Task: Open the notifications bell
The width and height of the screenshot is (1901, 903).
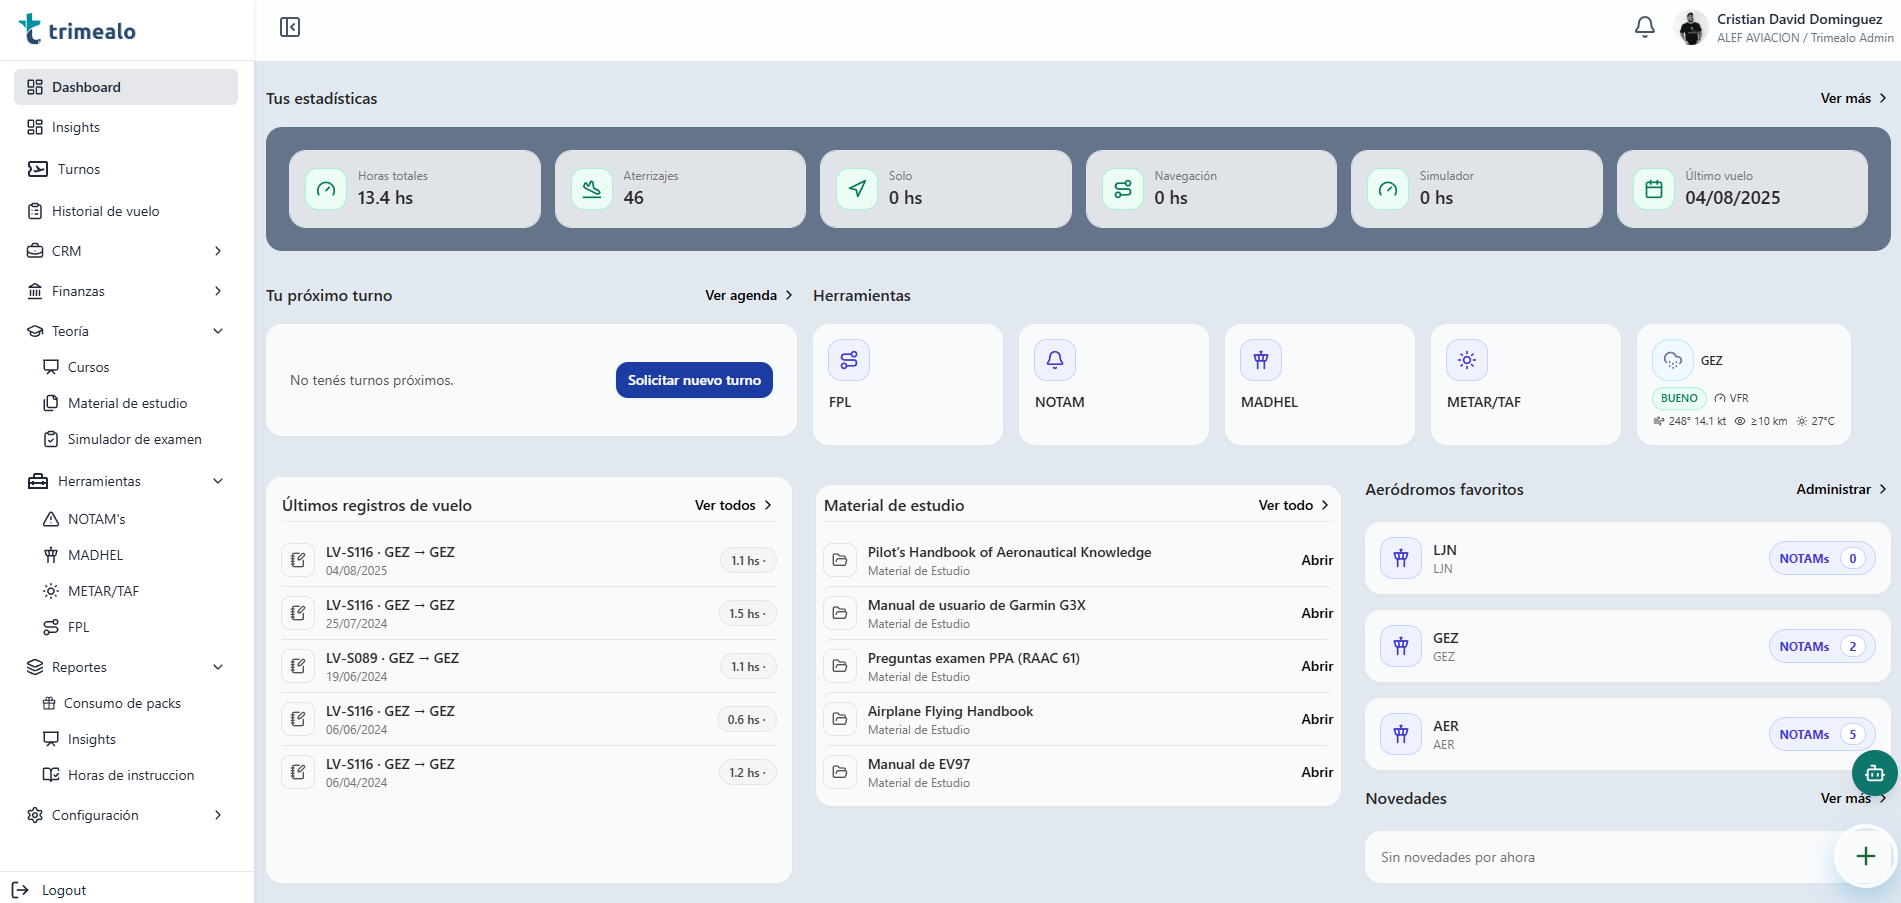Action: 1644,27
